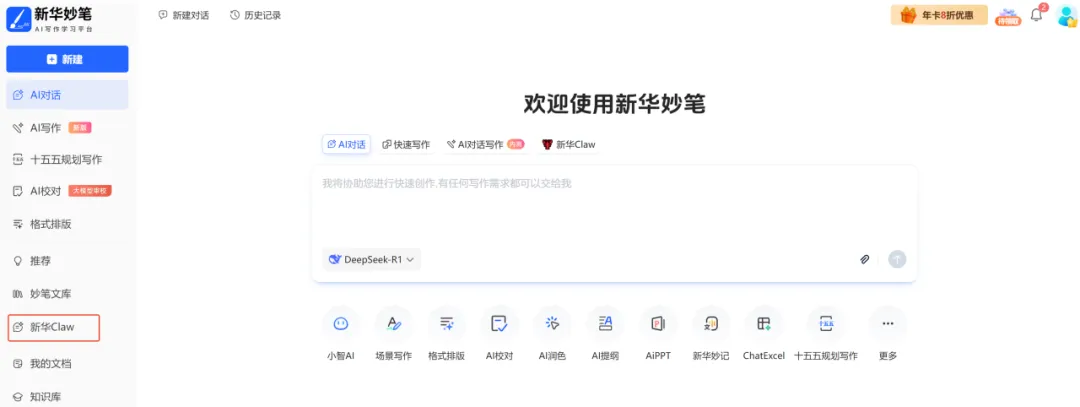Screen dimensions: 1080x407
Task: Expand the DeepSeek-R1 model dropdown
Action: [x=372, y=260]
